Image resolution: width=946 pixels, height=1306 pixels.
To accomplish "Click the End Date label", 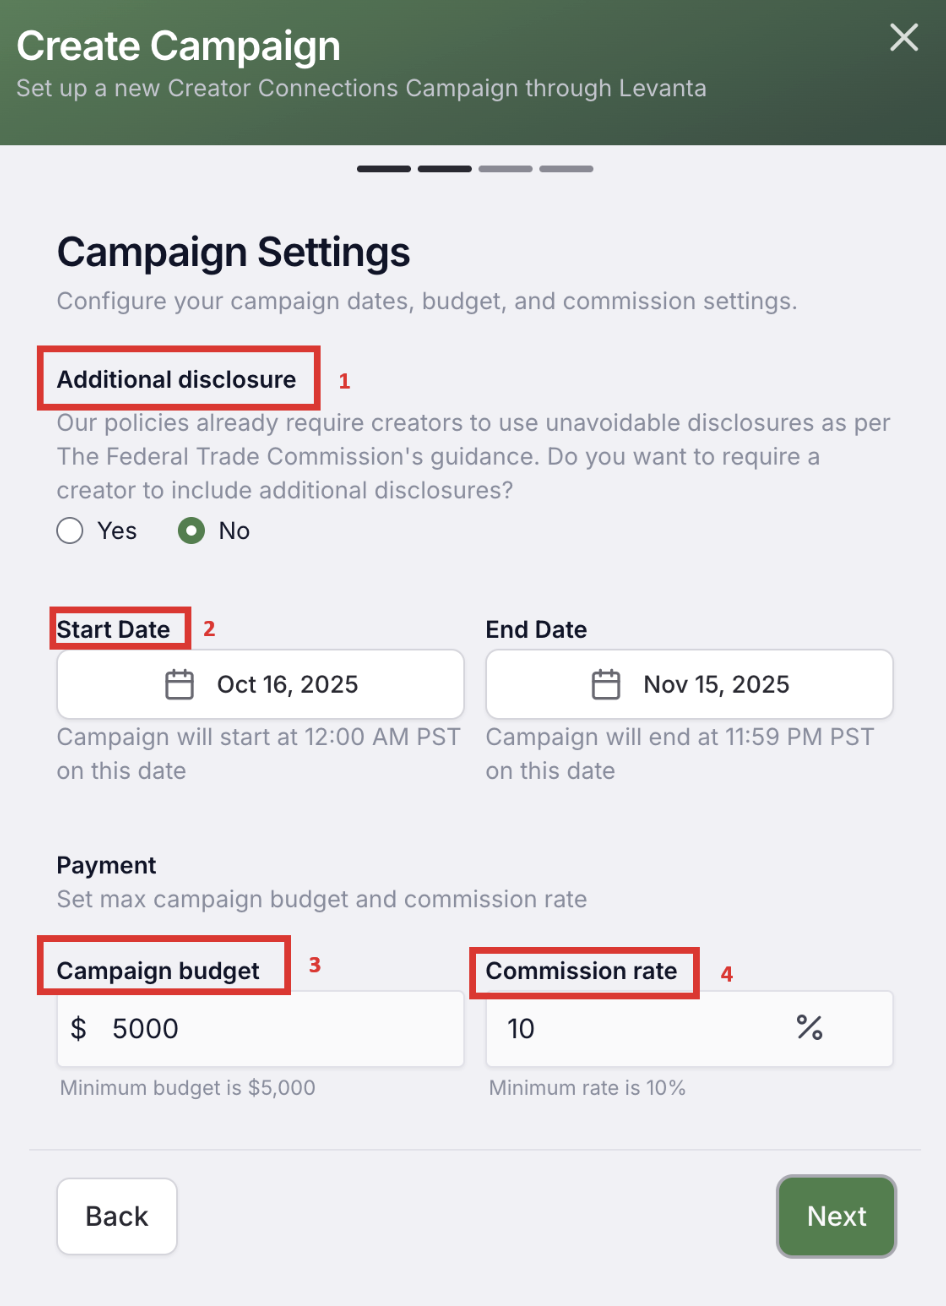I will click(x=536, y=630).
